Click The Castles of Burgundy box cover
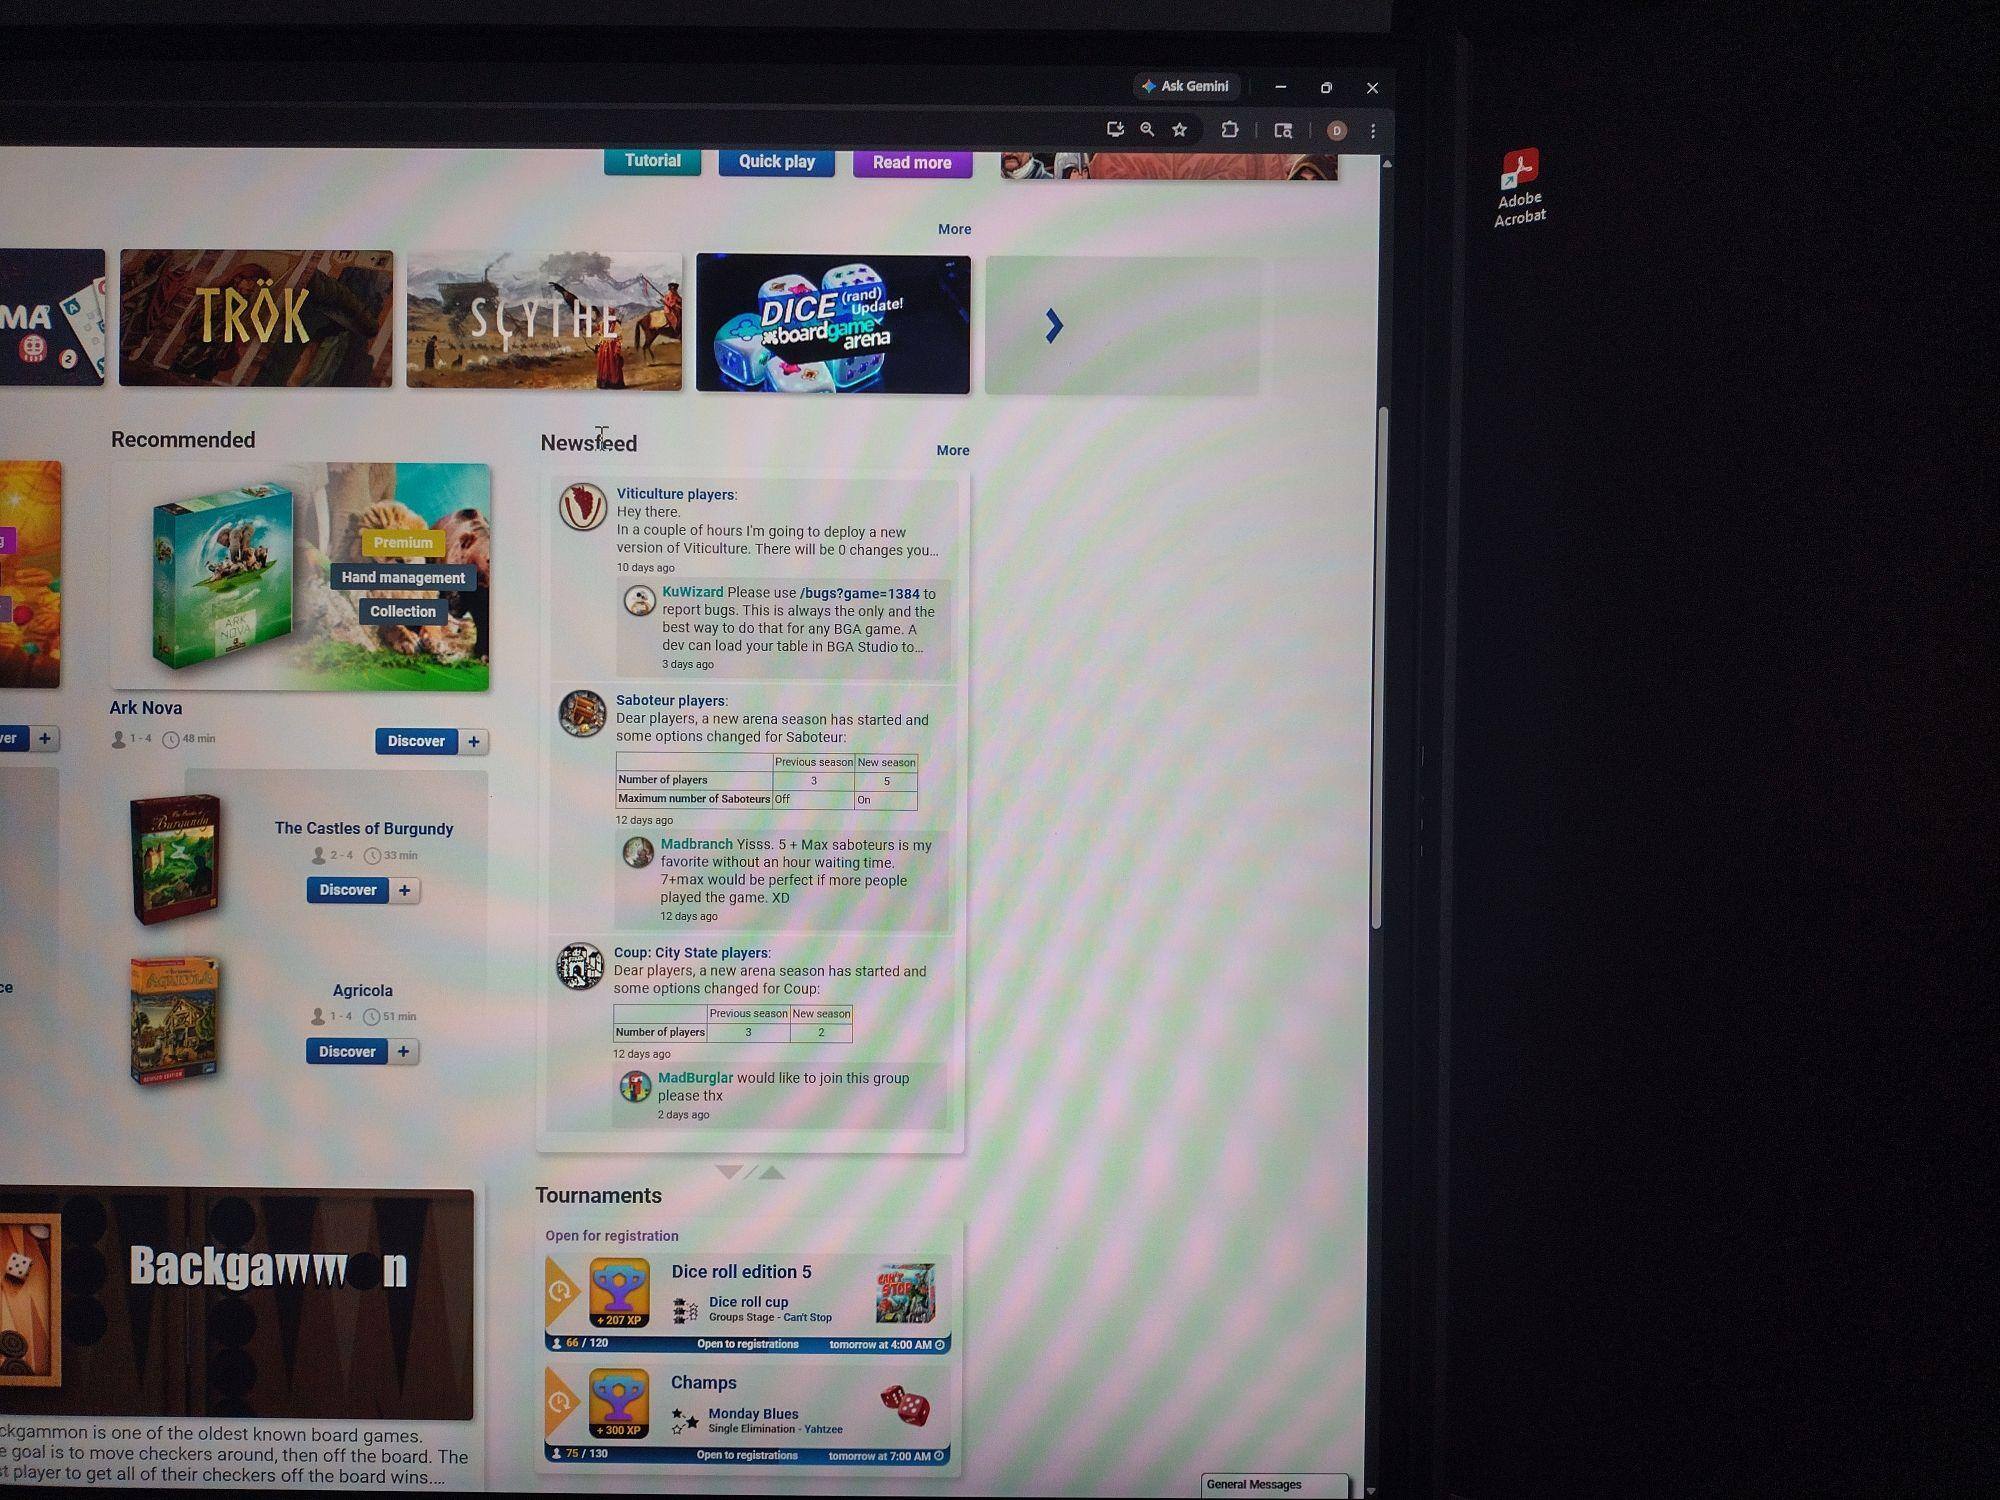The image size is (2000, 1500). (x=175, y=859)
